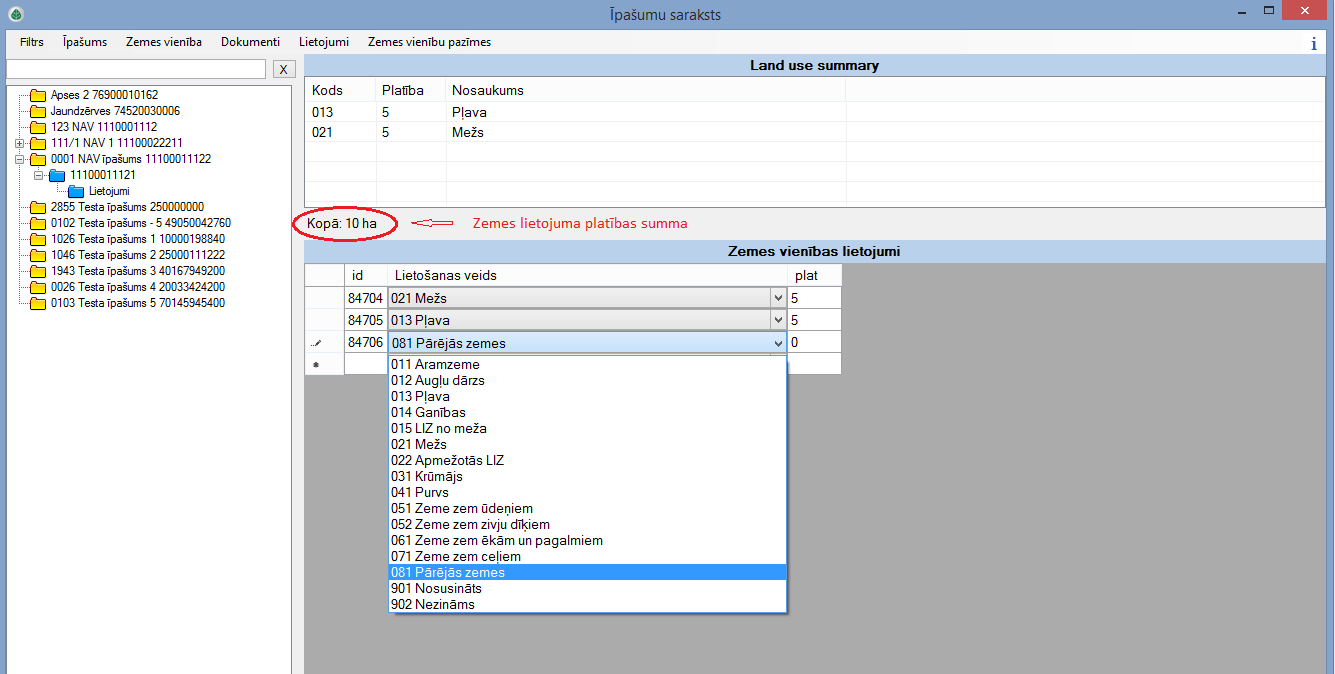Click the blue info icon at top right
The width and height of the screenshot is (1335, 674).
(x=1313, y=43)
